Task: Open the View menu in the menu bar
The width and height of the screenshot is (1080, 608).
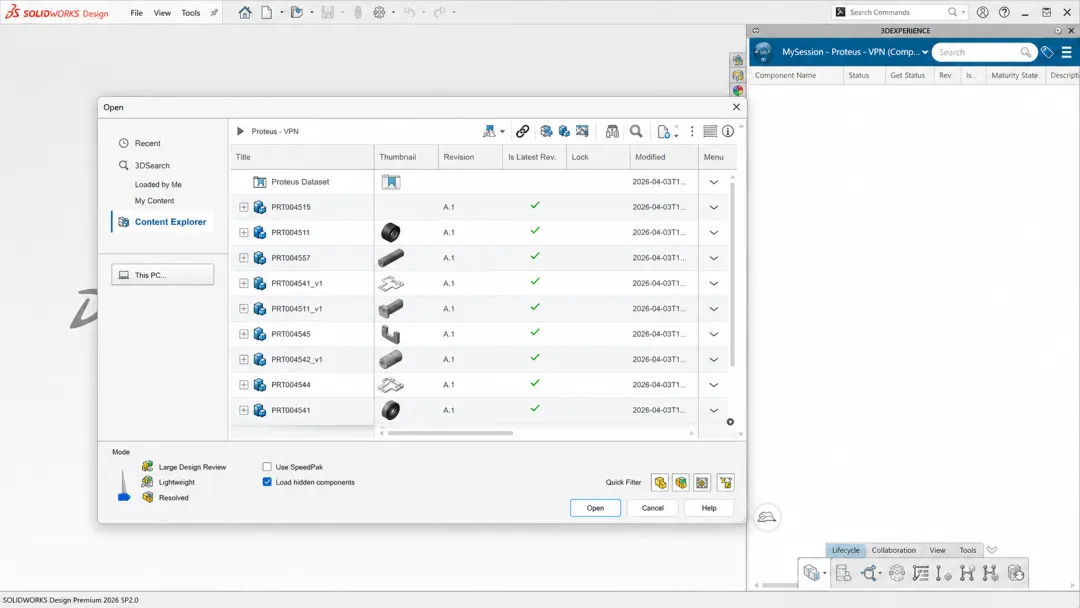Action: click(162, 12)
